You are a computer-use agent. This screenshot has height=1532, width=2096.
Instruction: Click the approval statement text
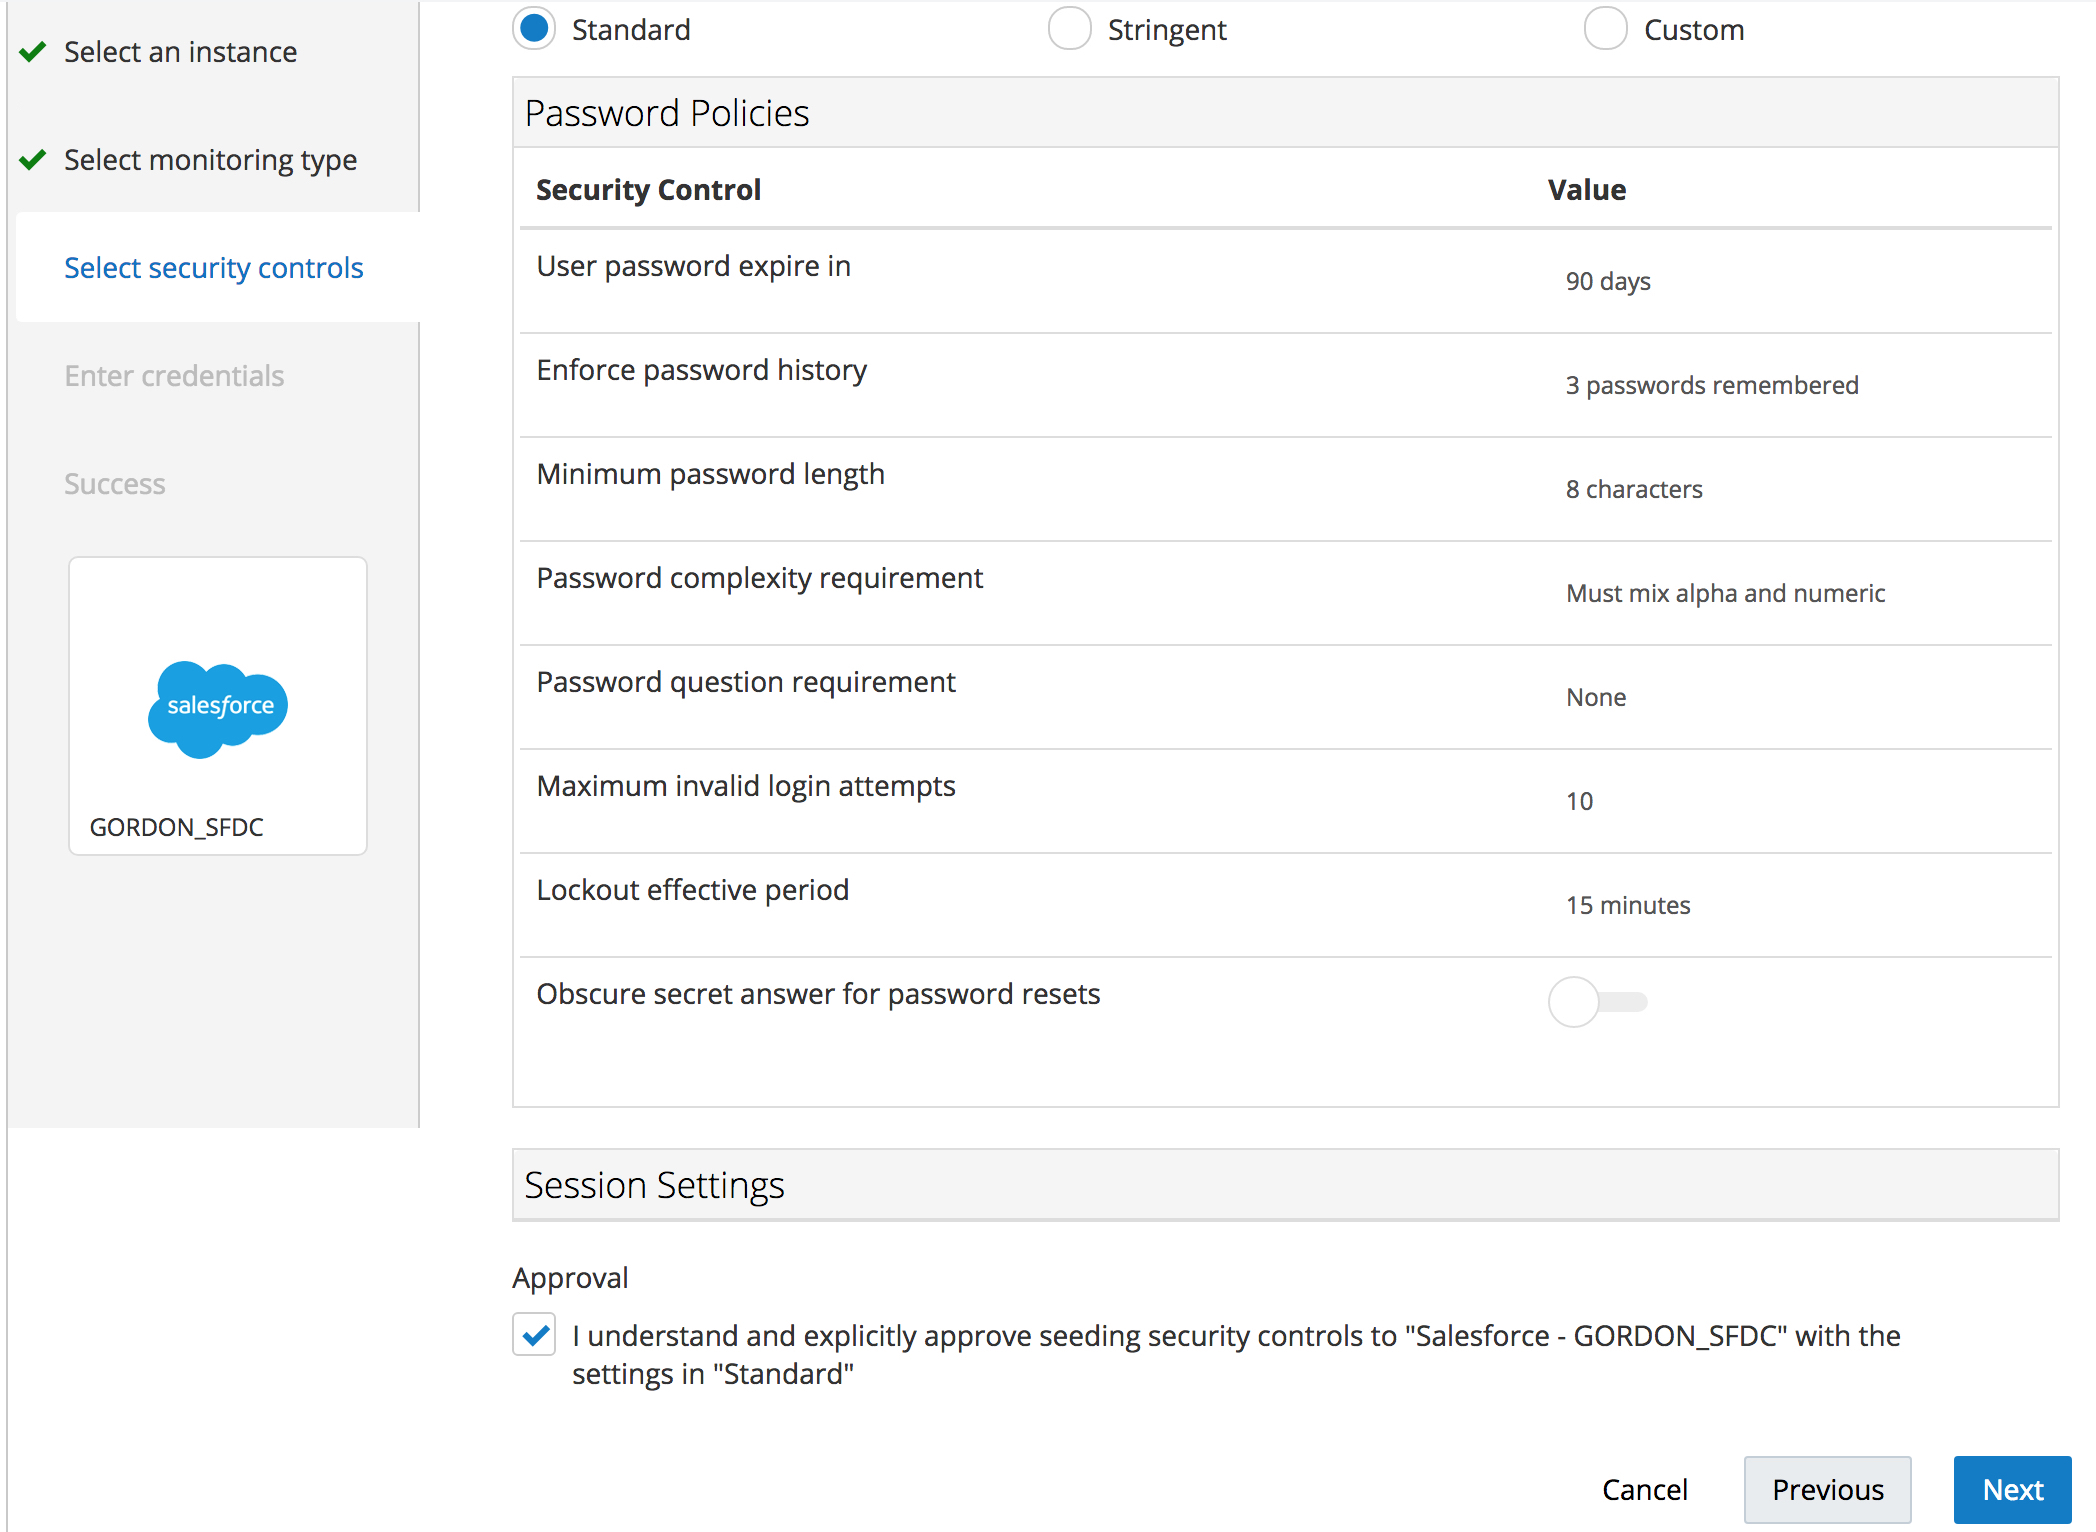click(1236, 1354)
